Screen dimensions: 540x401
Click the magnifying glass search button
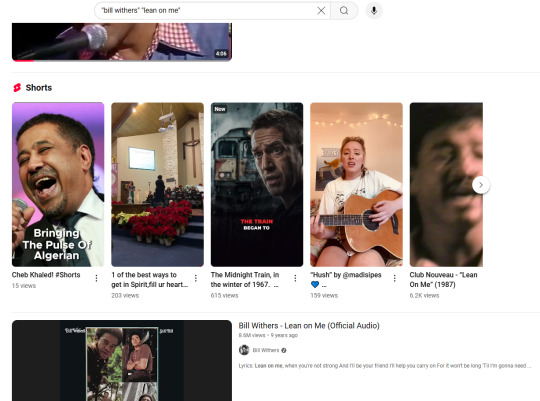(344, 11)
